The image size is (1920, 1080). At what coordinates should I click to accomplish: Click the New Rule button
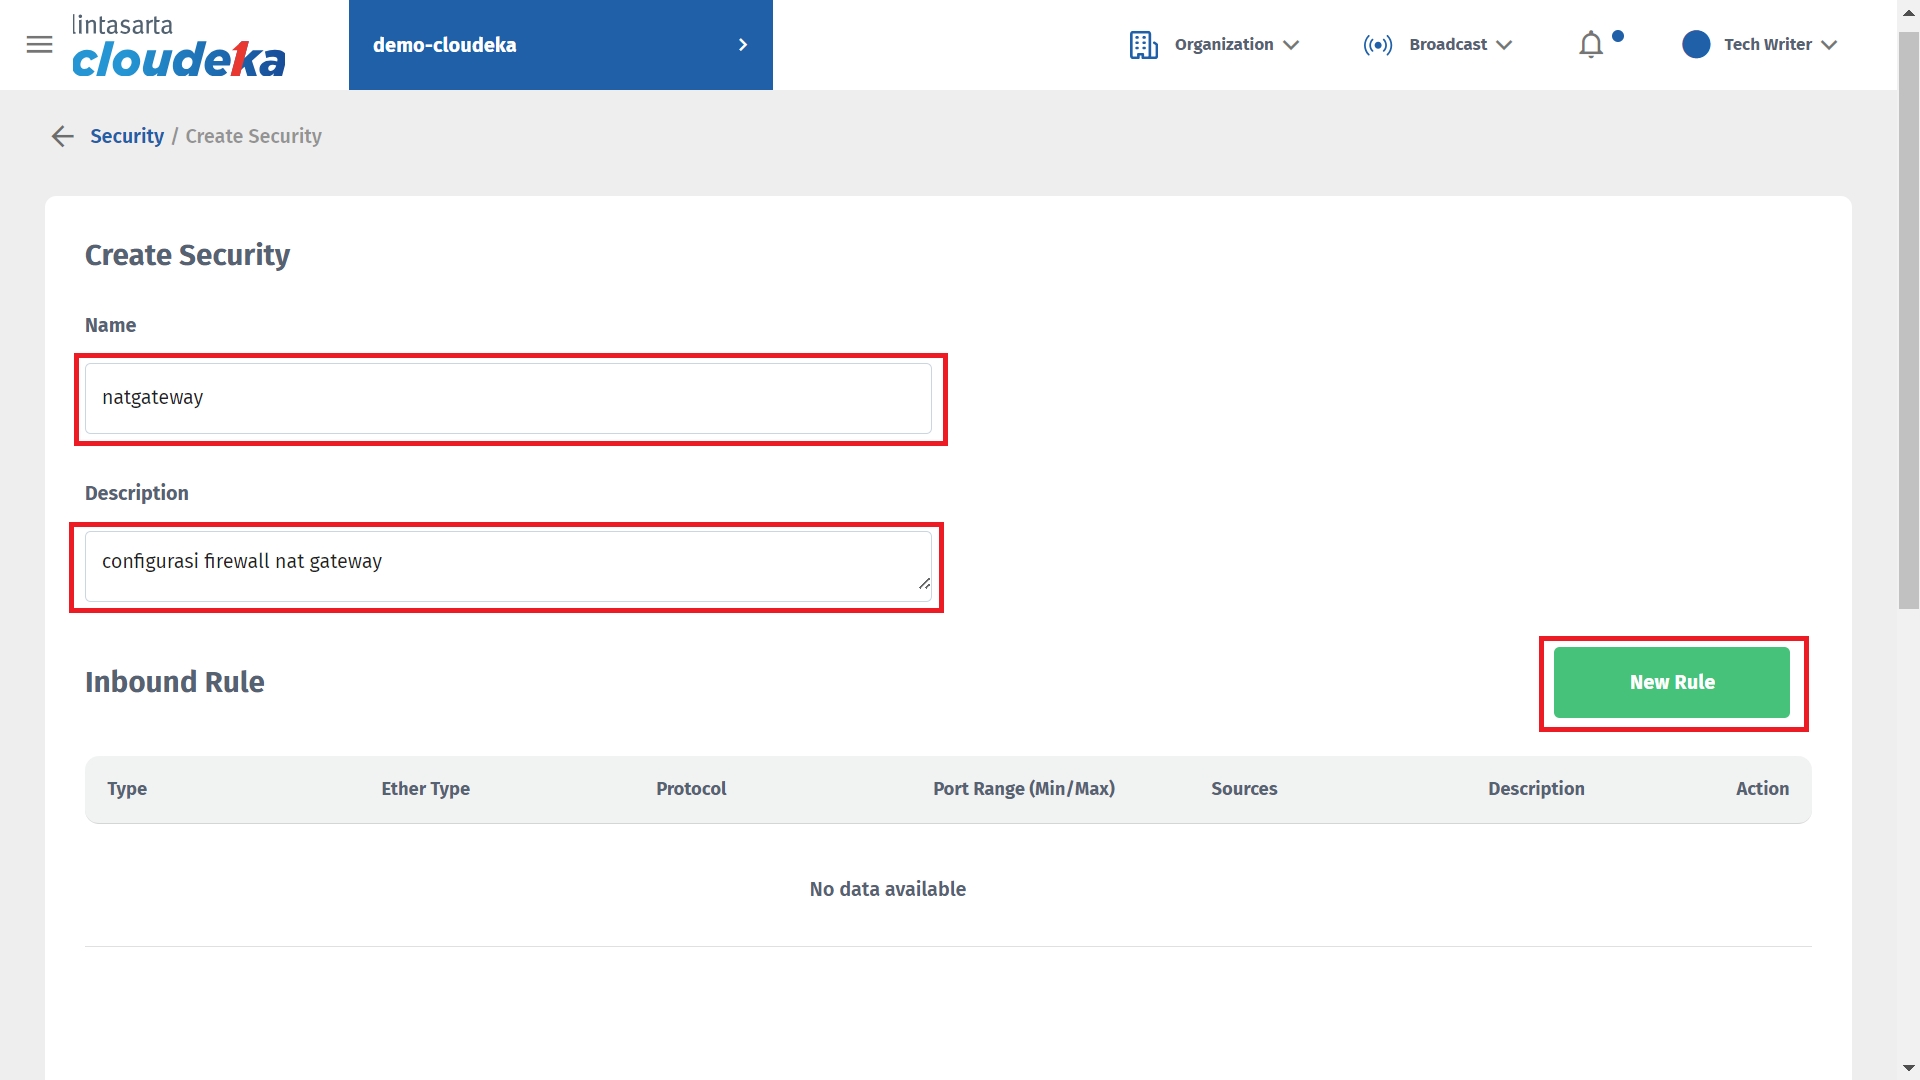[x=1671, y=682]
